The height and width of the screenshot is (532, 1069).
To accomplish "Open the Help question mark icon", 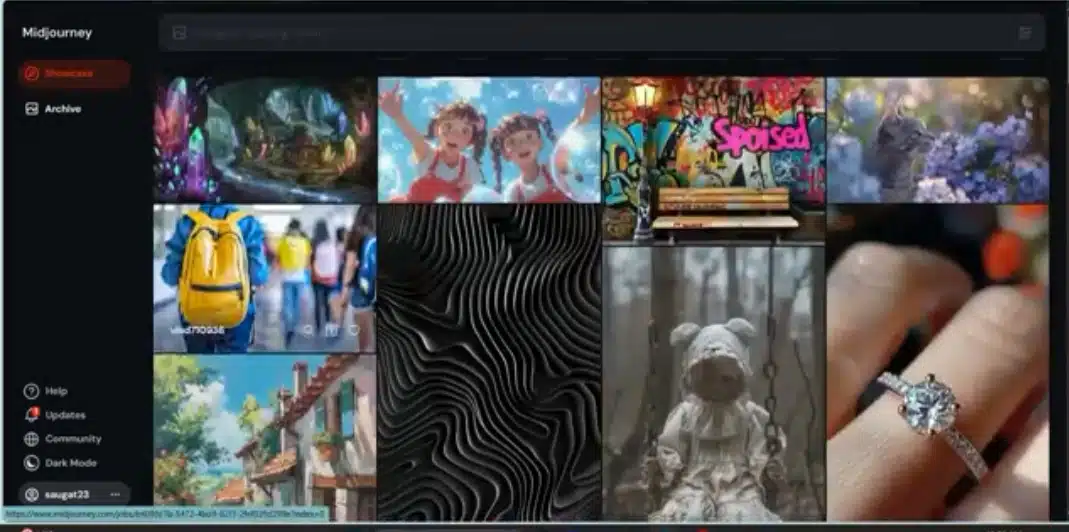I will pyautogui.click(x=31, y=391).
